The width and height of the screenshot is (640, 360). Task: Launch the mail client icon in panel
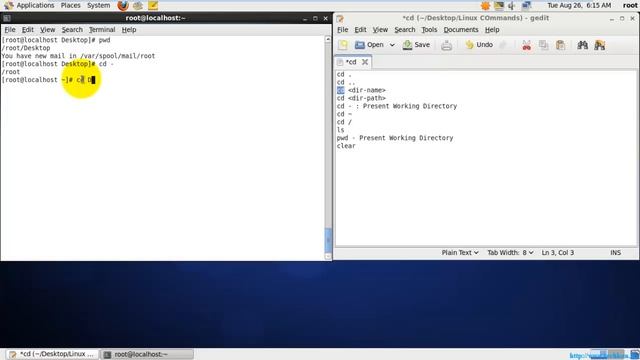[x=138, y=5]
